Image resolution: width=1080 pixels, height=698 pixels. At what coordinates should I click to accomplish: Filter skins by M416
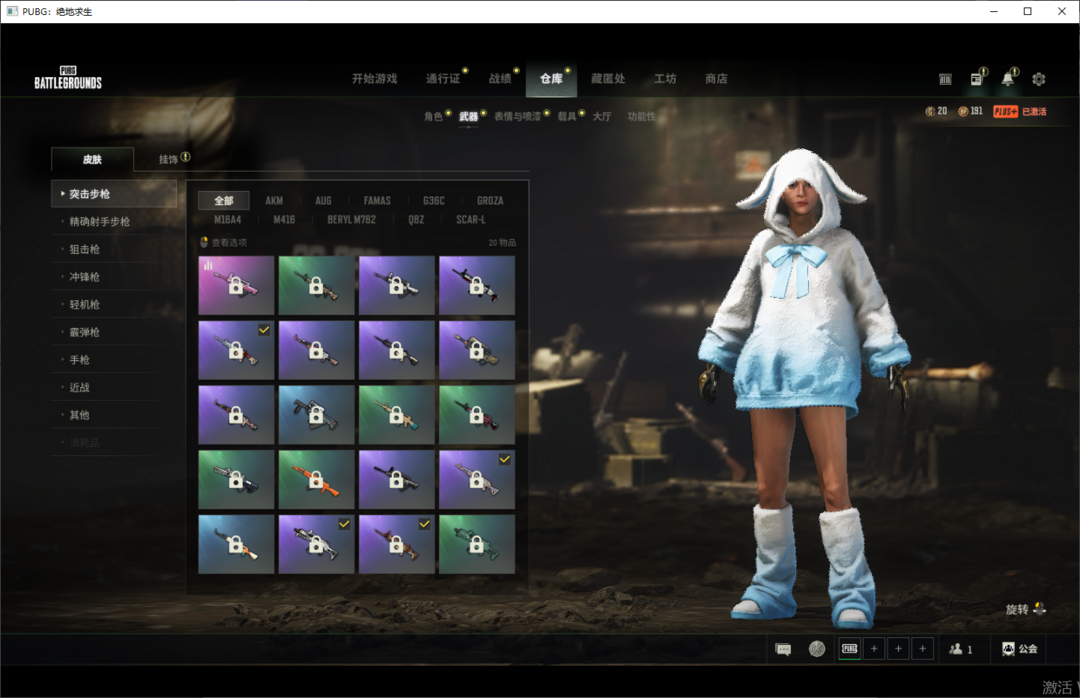(284, 220)
